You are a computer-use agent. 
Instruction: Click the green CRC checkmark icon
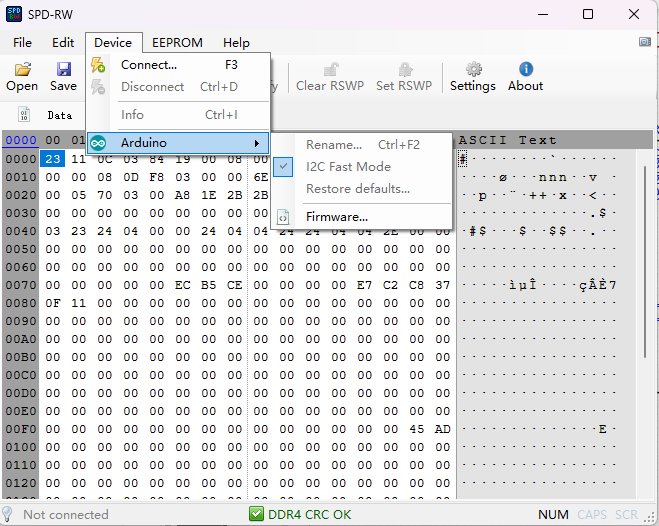point(256,514)
